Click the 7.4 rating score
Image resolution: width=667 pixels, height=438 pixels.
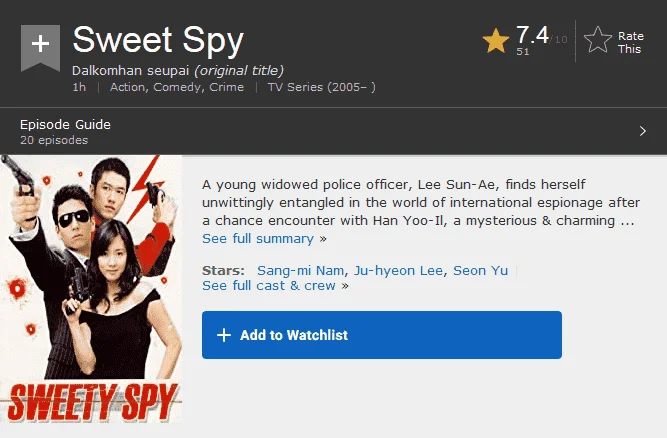point(532,35)
